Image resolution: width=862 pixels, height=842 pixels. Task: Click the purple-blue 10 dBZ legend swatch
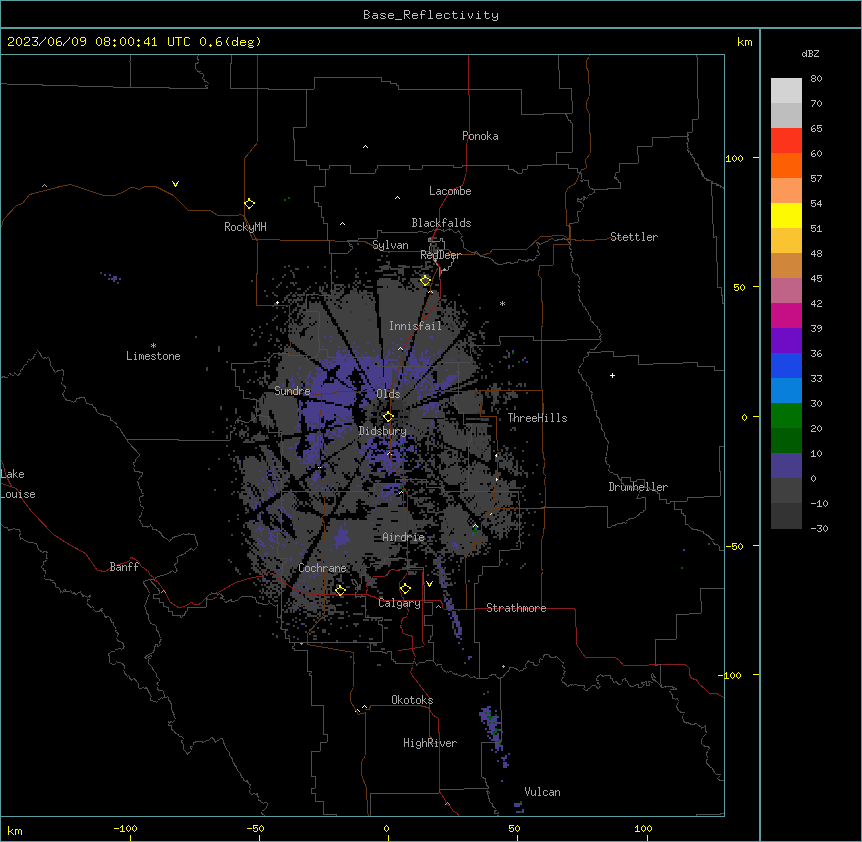click(786, 466)
